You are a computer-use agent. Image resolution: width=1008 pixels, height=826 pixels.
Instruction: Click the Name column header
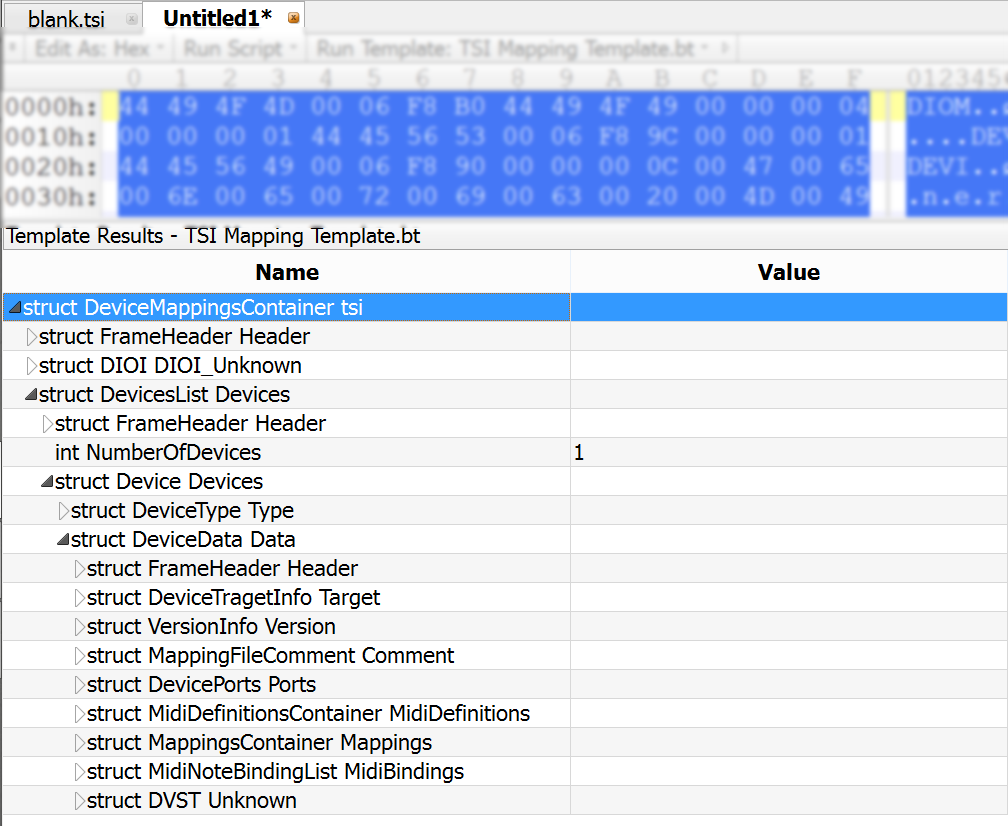click(x=287, y=272)
